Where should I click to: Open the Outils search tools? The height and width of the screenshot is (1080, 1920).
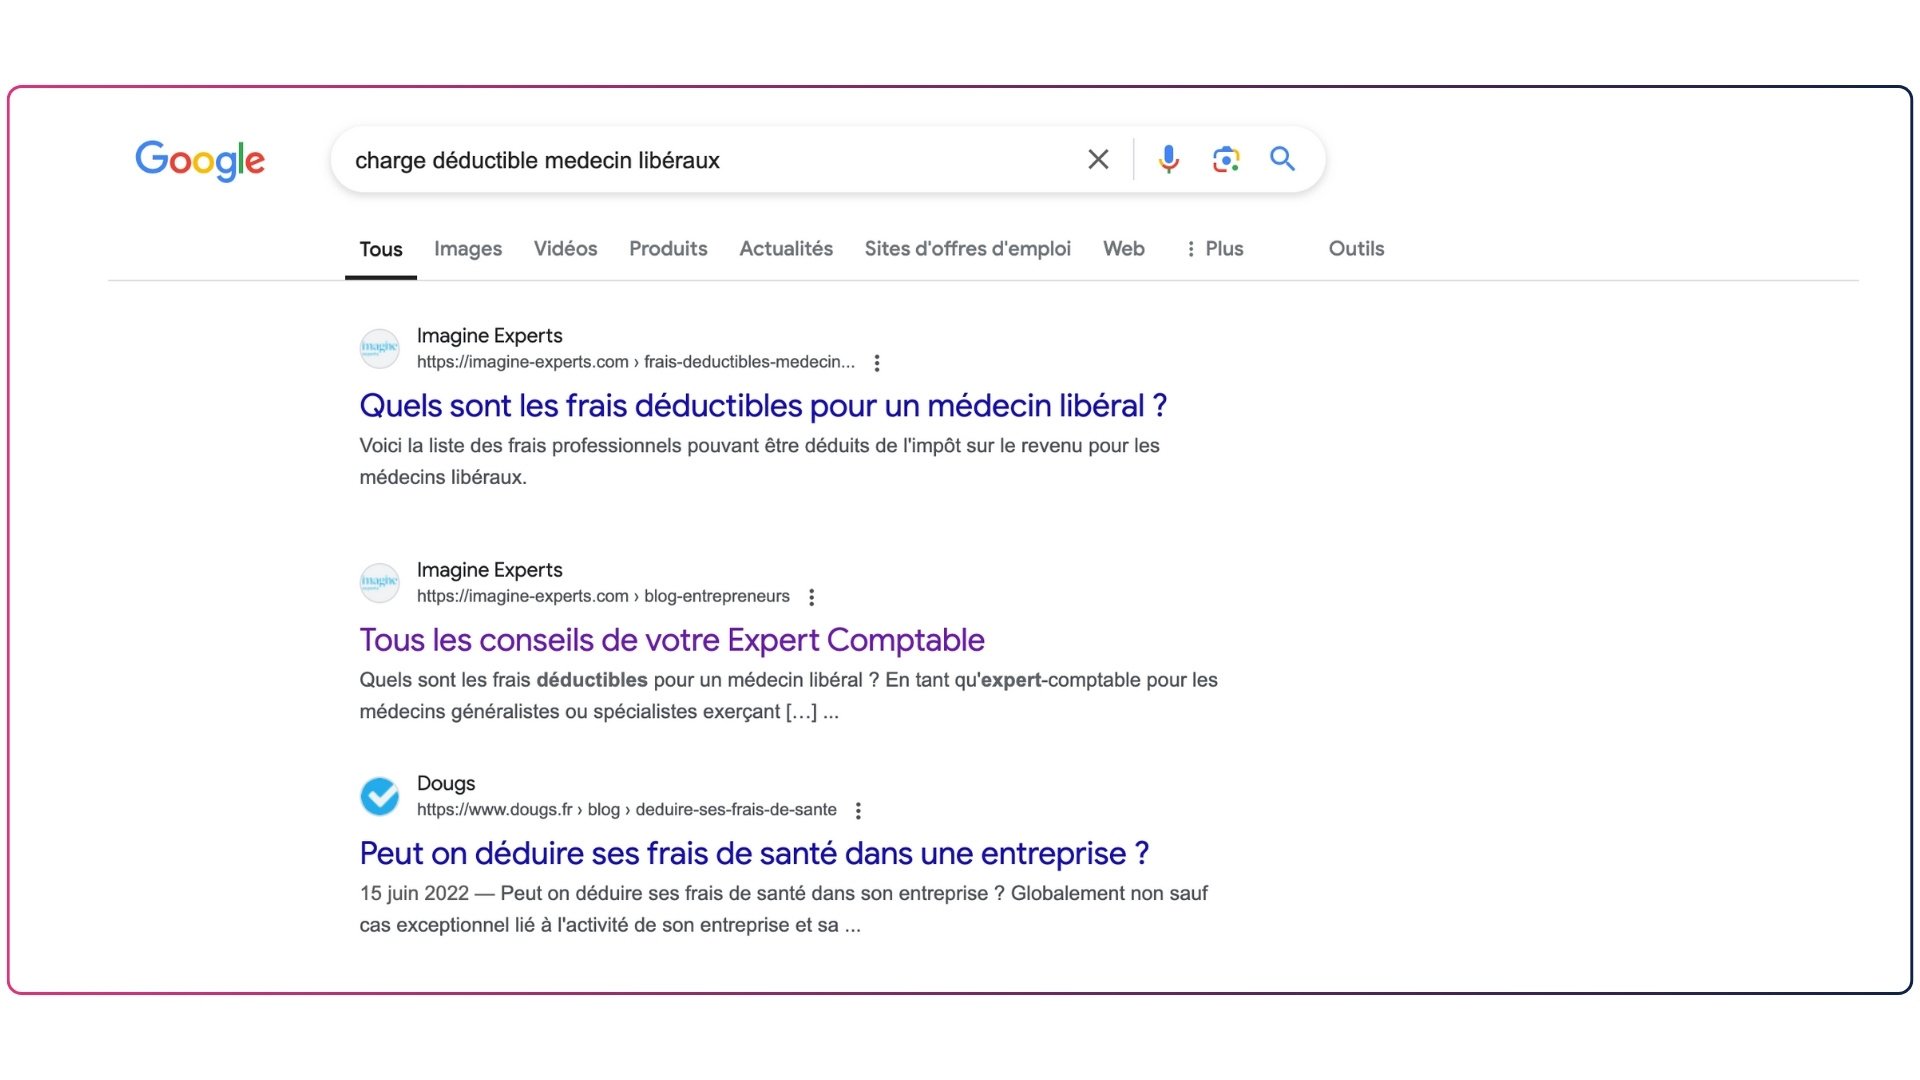pyautogui.click(x=1356, y=249)
